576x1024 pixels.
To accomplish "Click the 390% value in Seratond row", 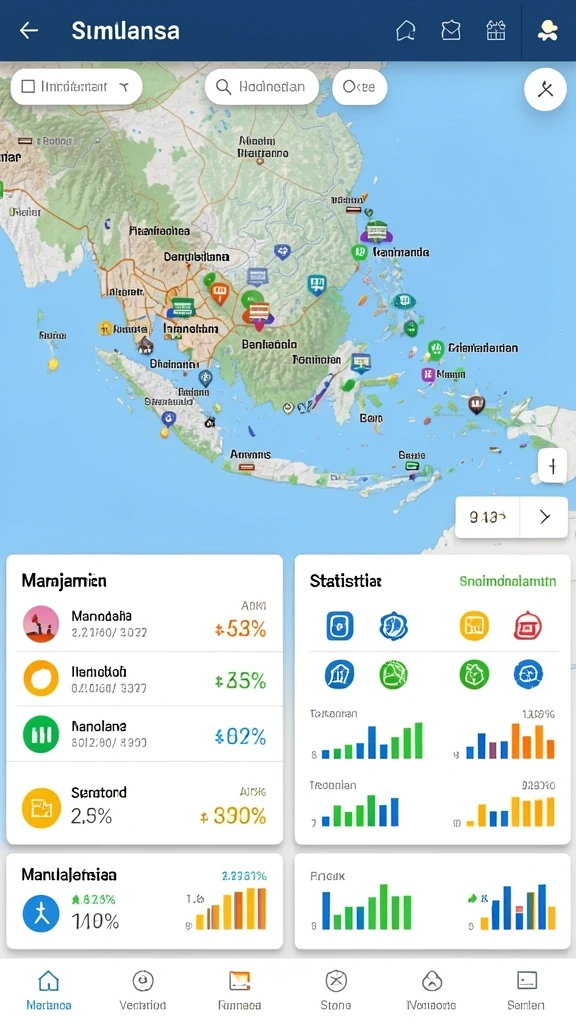I will [x=234, y=816].
